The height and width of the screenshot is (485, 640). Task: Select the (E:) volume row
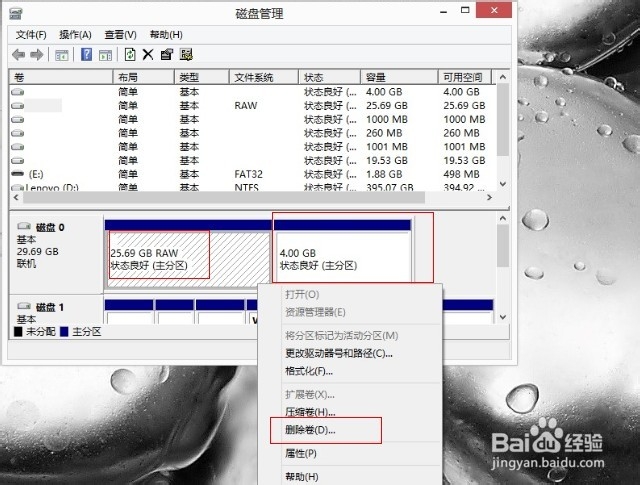click(x=253, y=174)
